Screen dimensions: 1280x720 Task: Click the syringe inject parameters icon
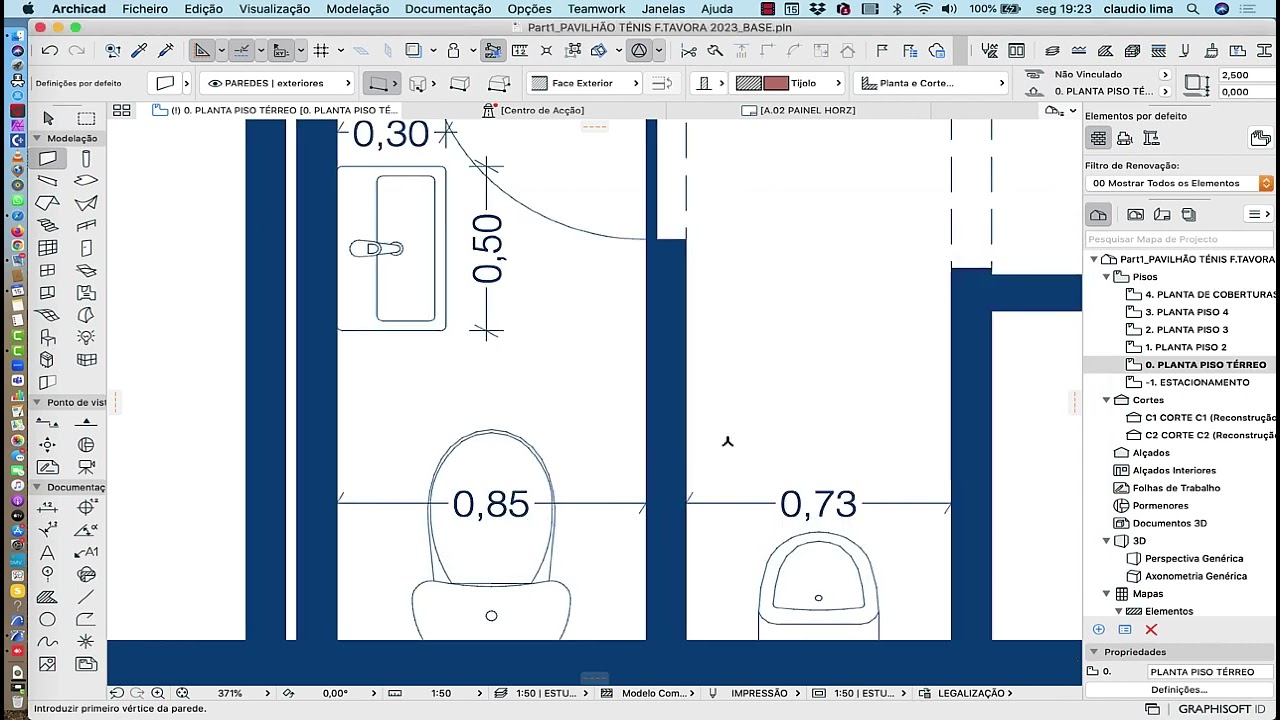click(165, 51)
